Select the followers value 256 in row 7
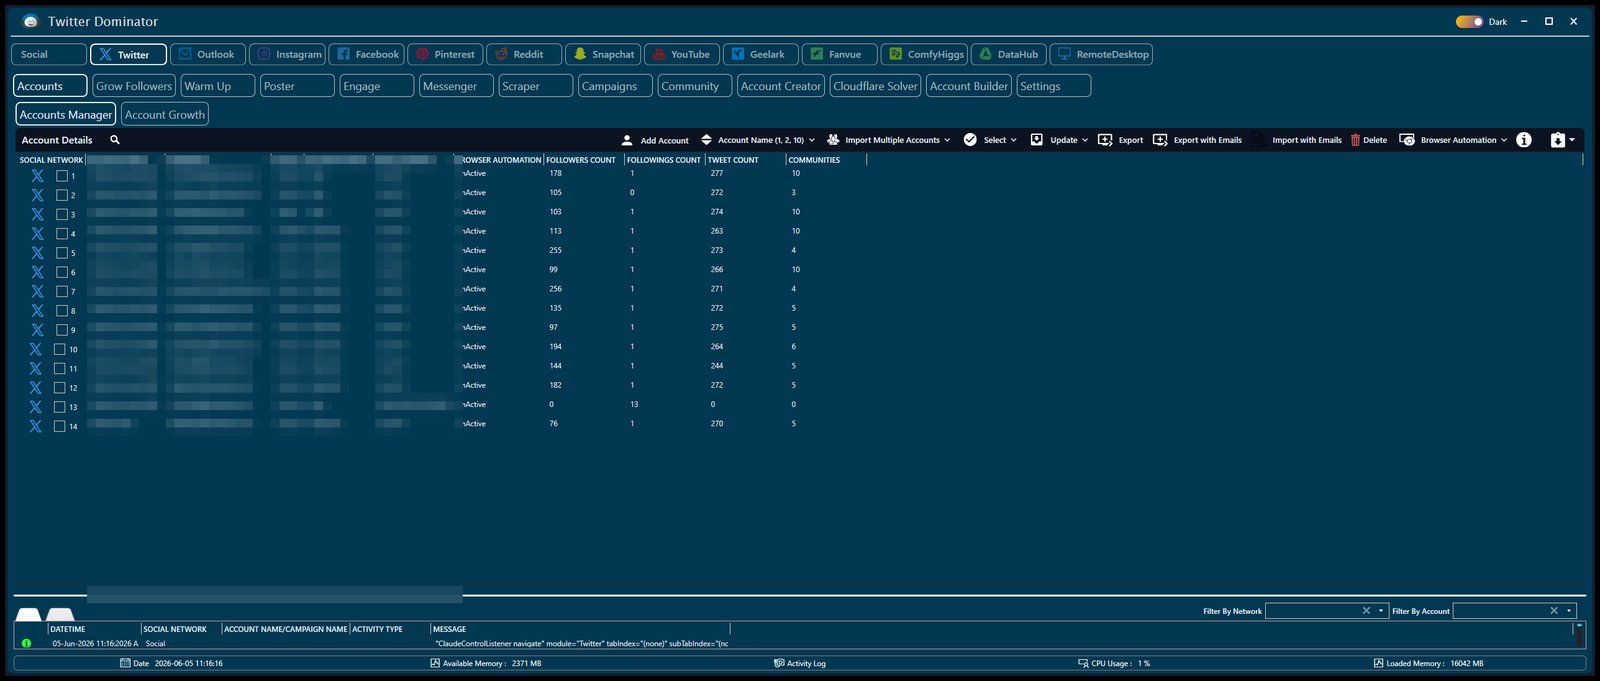This screenshot has width=1600, height=681. point(555,289)
